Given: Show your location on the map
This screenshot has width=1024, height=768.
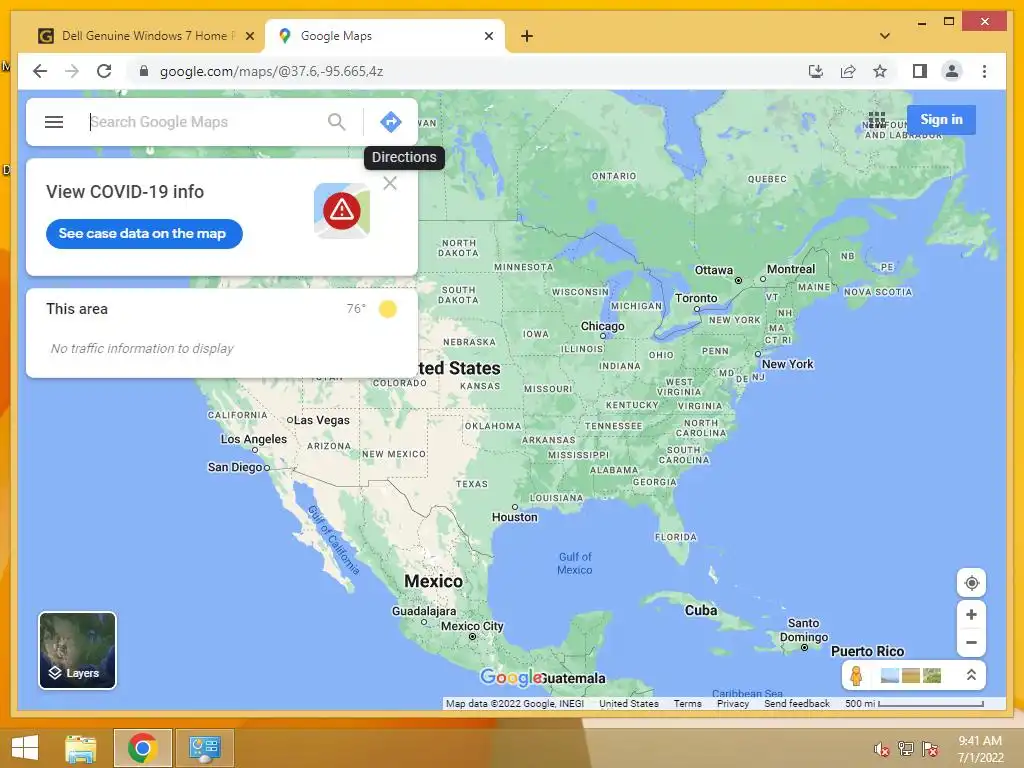Looking at the screenshot, I should pyautogui.click(x=971, y=583).
